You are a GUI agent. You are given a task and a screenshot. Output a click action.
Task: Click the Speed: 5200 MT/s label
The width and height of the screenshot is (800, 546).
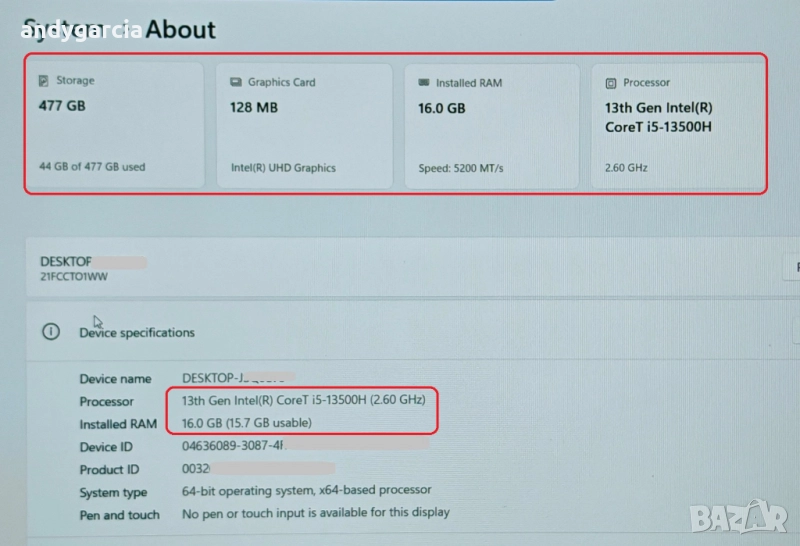point(461,168)
